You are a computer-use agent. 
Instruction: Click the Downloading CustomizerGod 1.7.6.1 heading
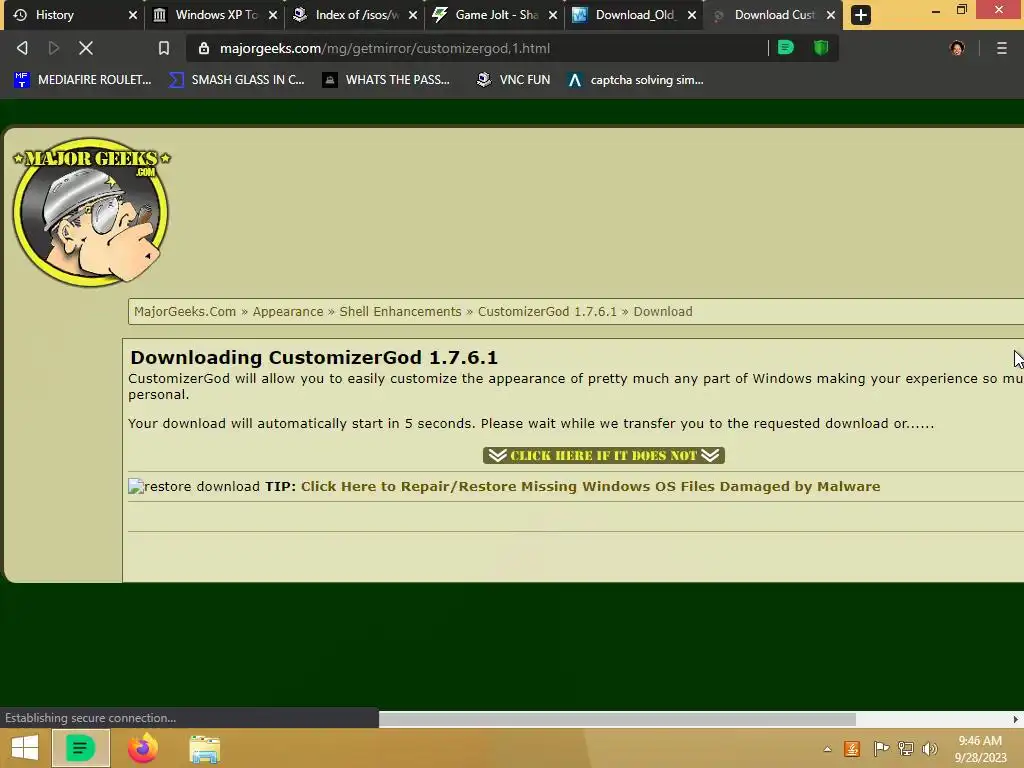[313, 357]
